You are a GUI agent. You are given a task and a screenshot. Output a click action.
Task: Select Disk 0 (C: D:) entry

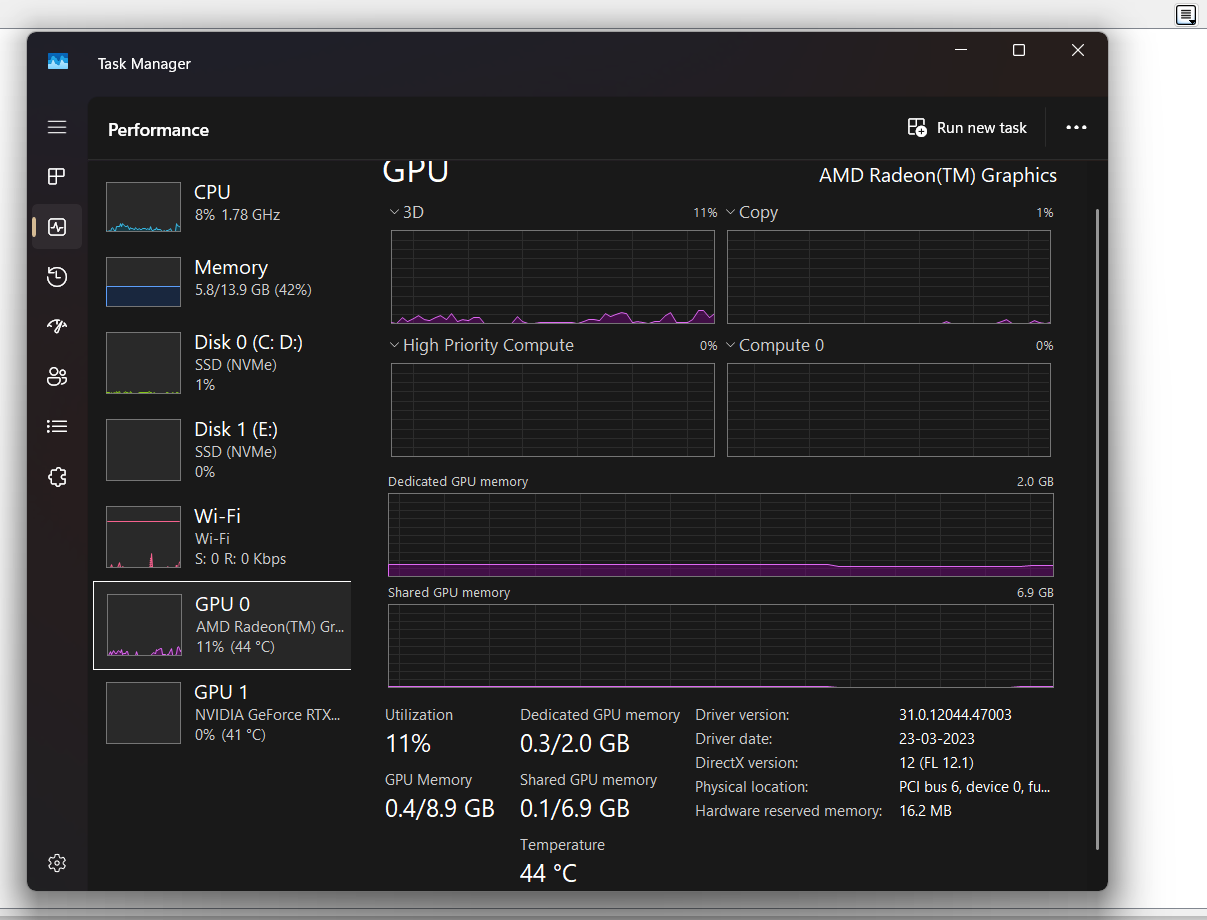point(222,363)
